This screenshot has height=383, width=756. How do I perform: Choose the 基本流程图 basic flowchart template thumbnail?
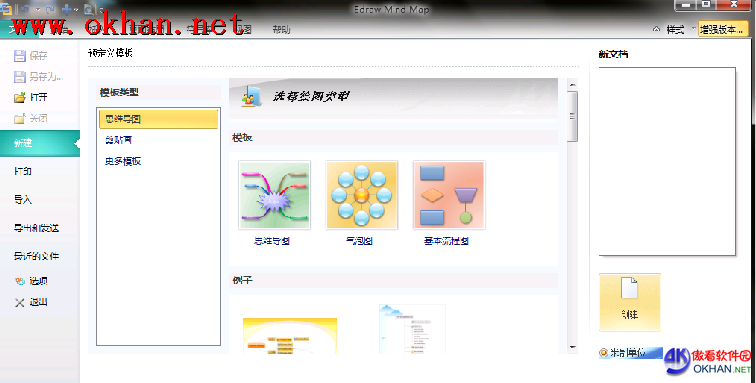(x=449, y=195)
